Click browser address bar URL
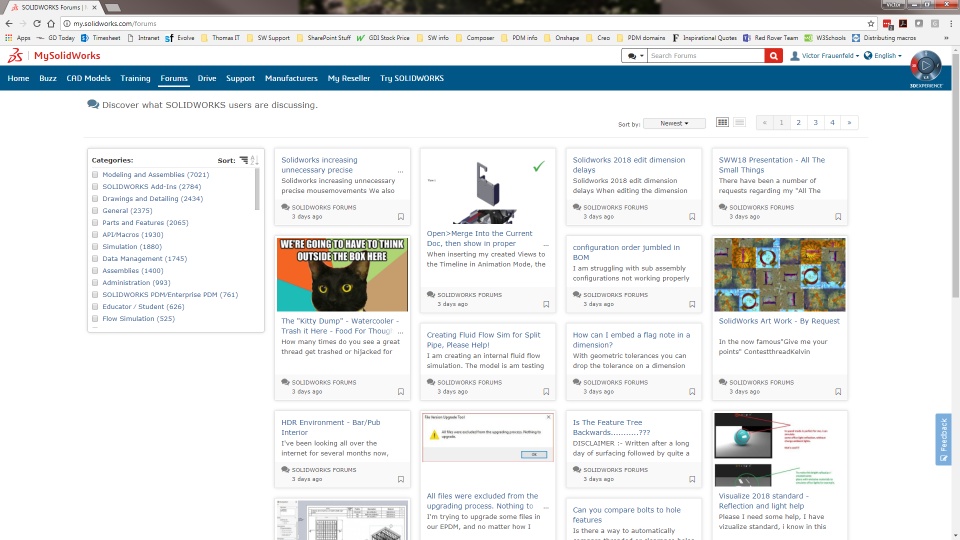Screen dimensions: 960x540 point(114,23)
